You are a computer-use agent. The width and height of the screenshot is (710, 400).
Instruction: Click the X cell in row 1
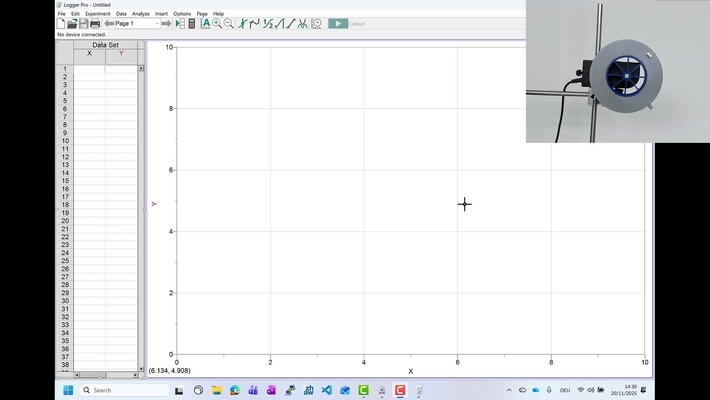coord(89,69)
